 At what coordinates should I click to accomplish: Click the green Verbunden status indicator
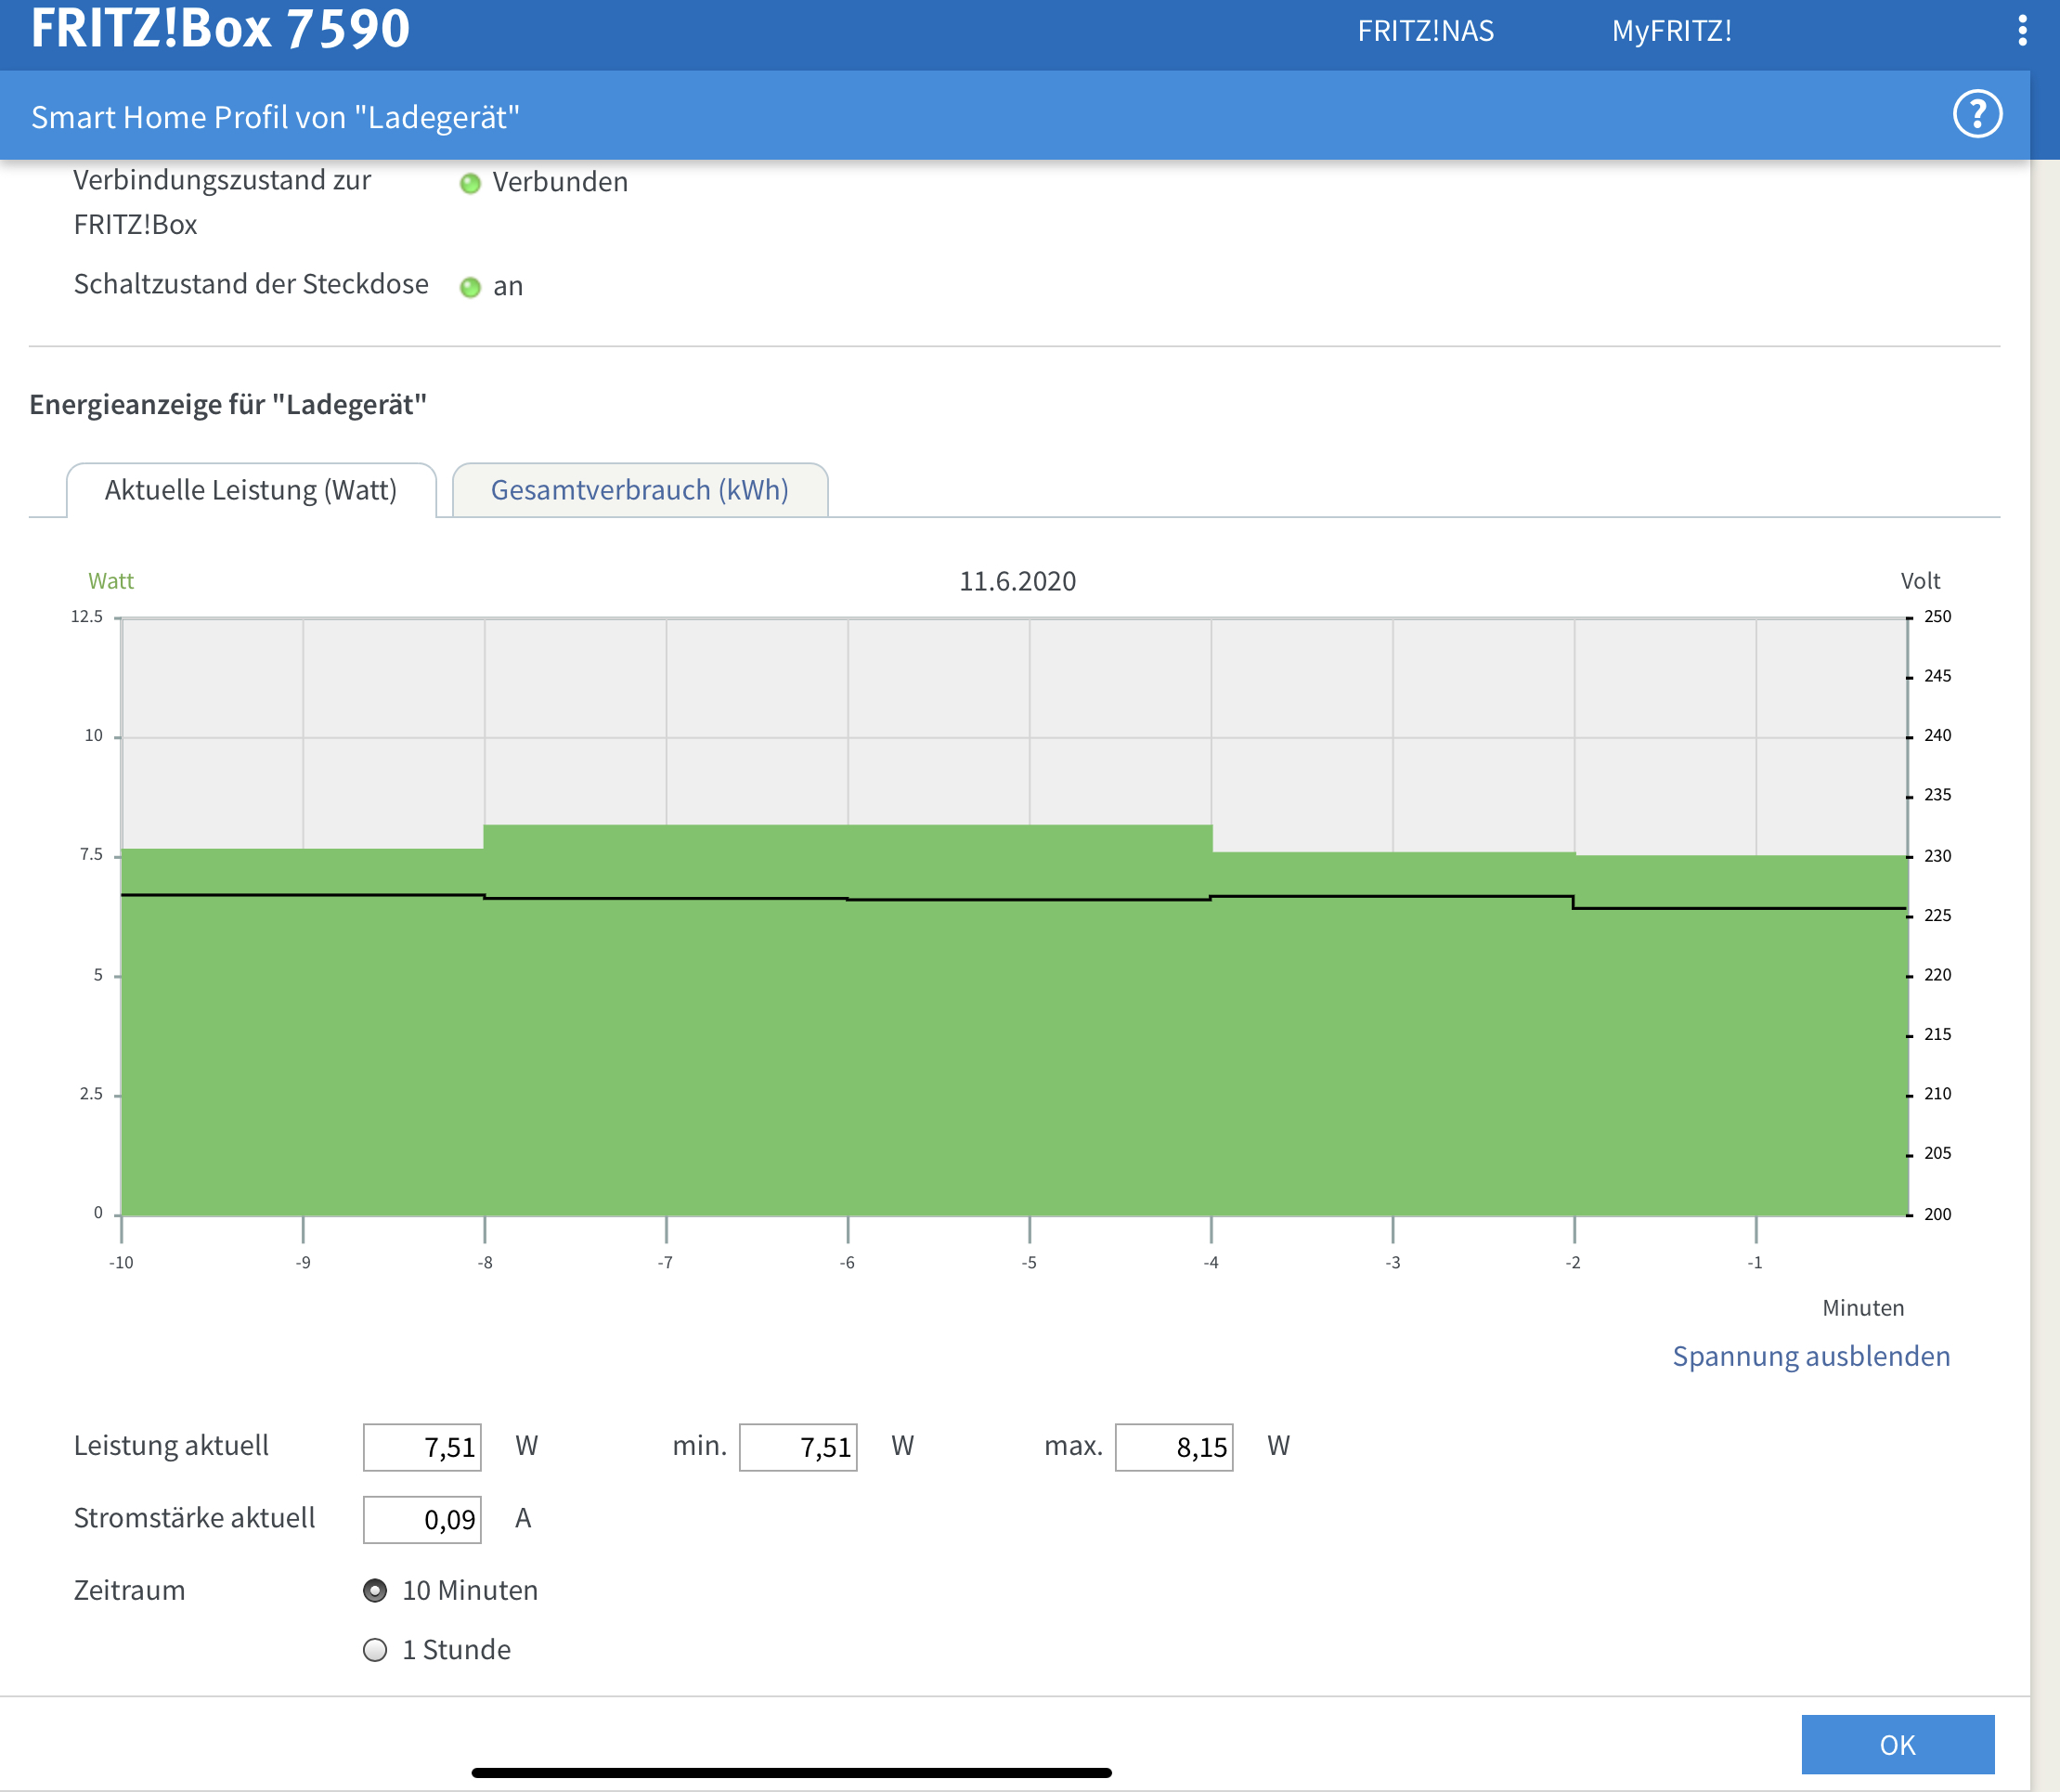(x=470, y=183)
